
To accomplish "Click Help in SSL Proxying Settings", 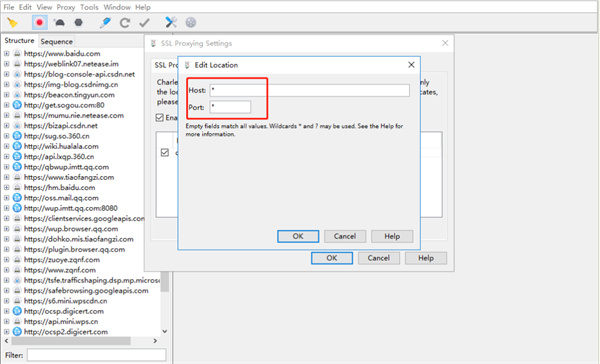I will (x=426, y=258).
